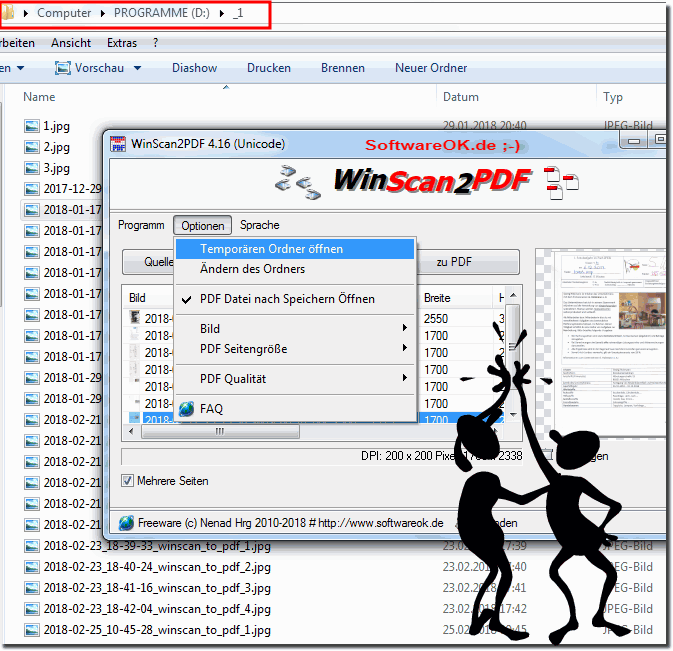Select file 2018-02-23_18-42-04_winscan_to_pdf_4.jpg
673x651 pixels.
coord(157,609)
